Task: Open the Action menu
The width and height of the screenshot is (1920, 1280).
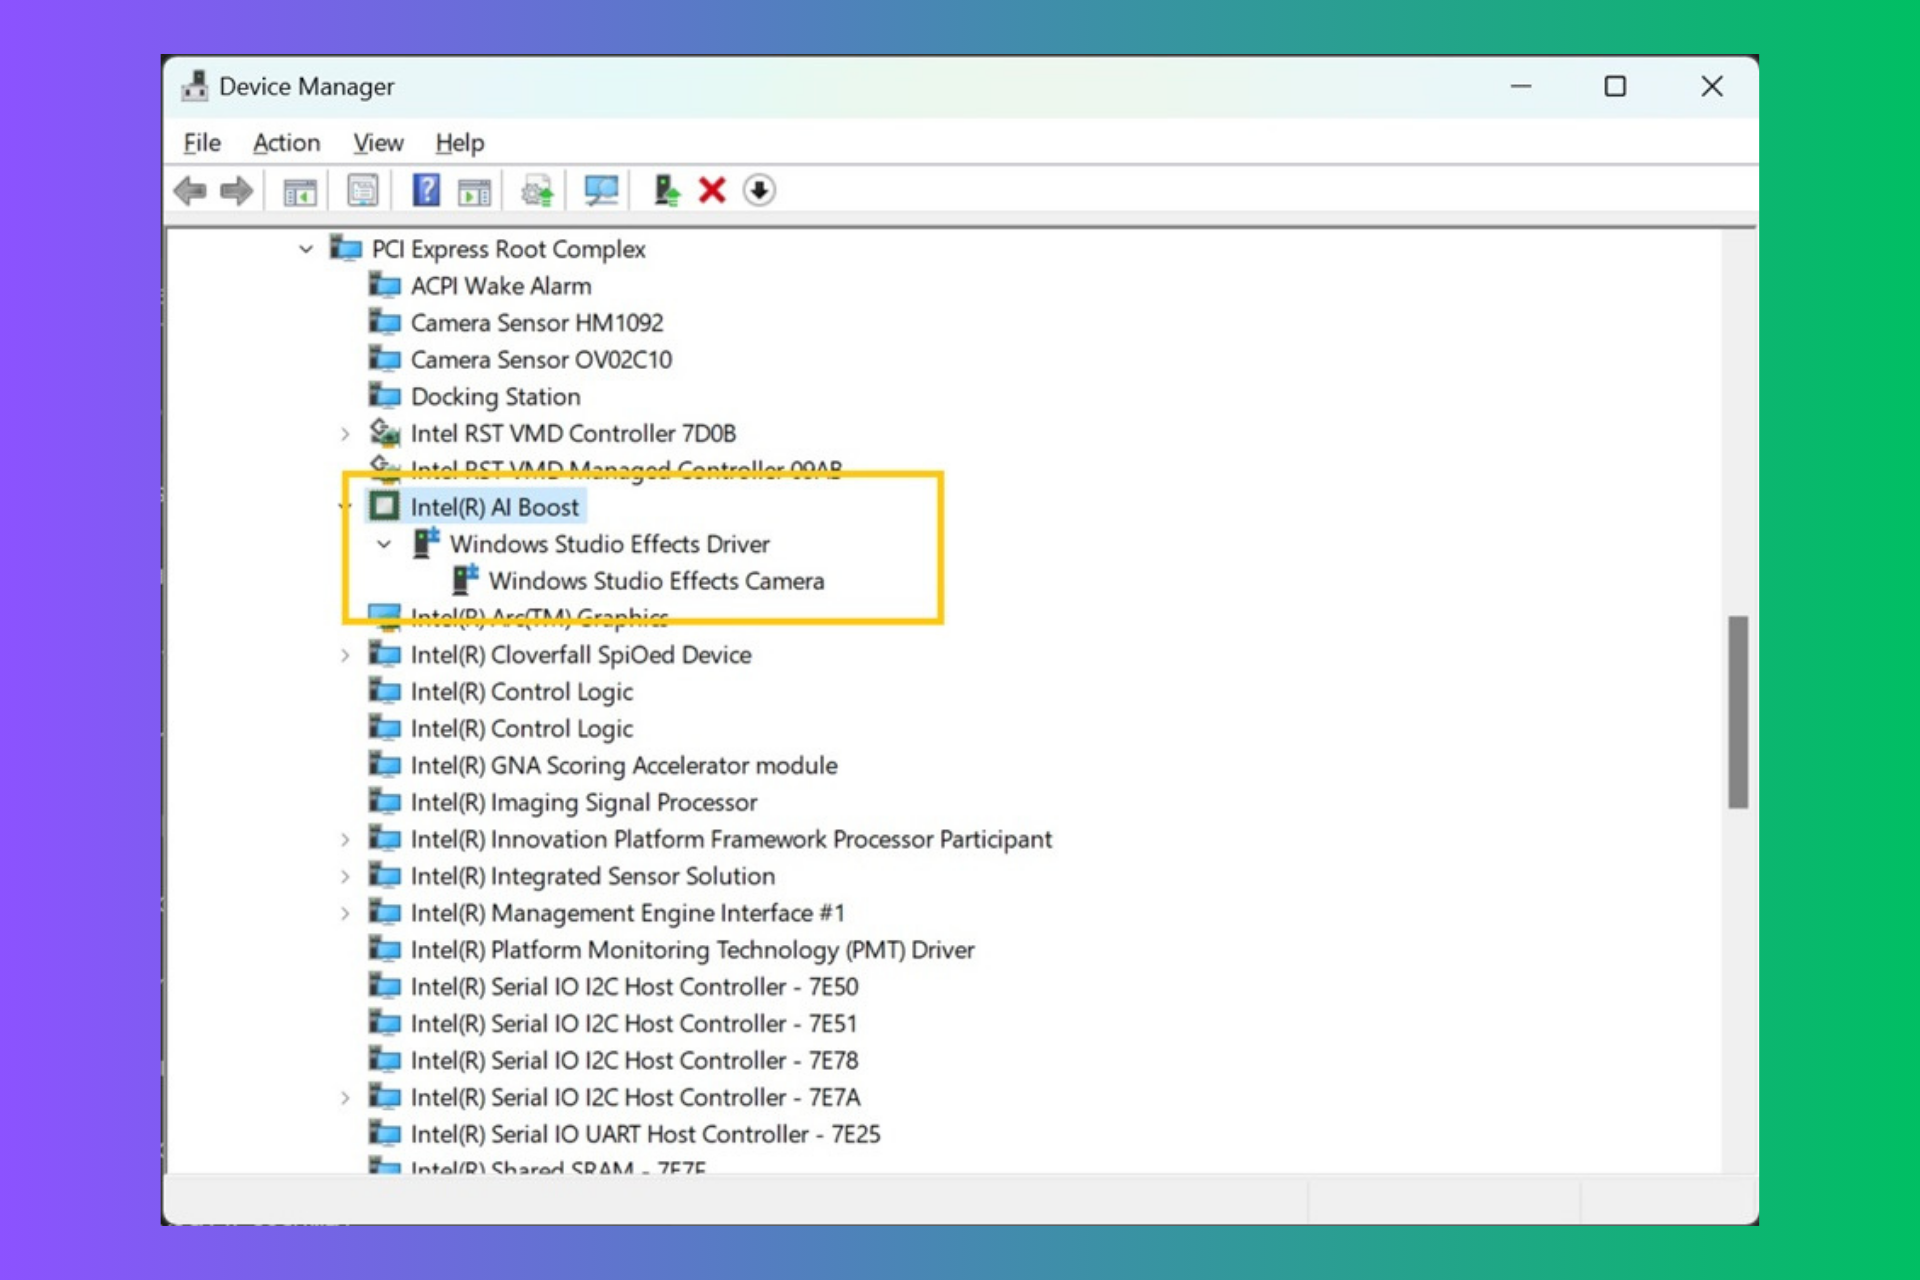Action: click(286, 142)
